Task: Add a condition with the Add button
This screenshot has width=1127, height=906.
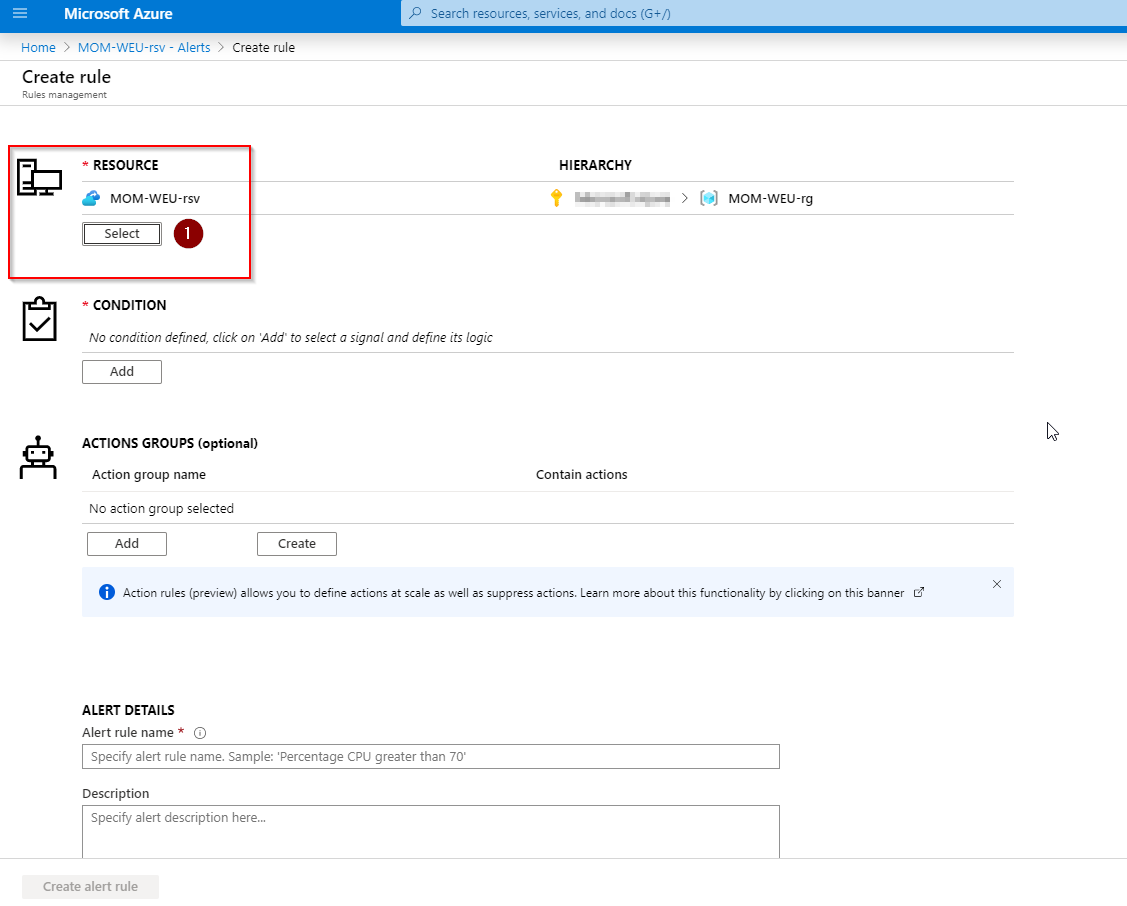Action: click(121, 371)
